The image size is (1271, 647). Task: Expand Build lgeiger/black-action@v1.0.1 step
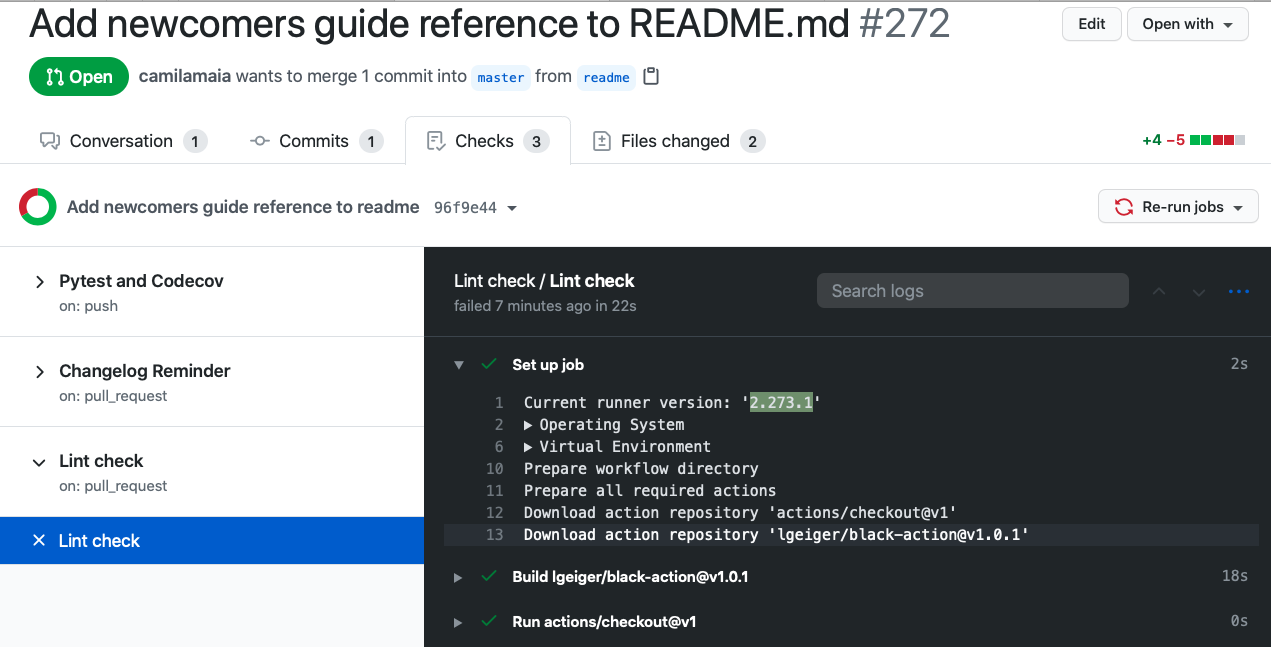(x=458, y=577)
